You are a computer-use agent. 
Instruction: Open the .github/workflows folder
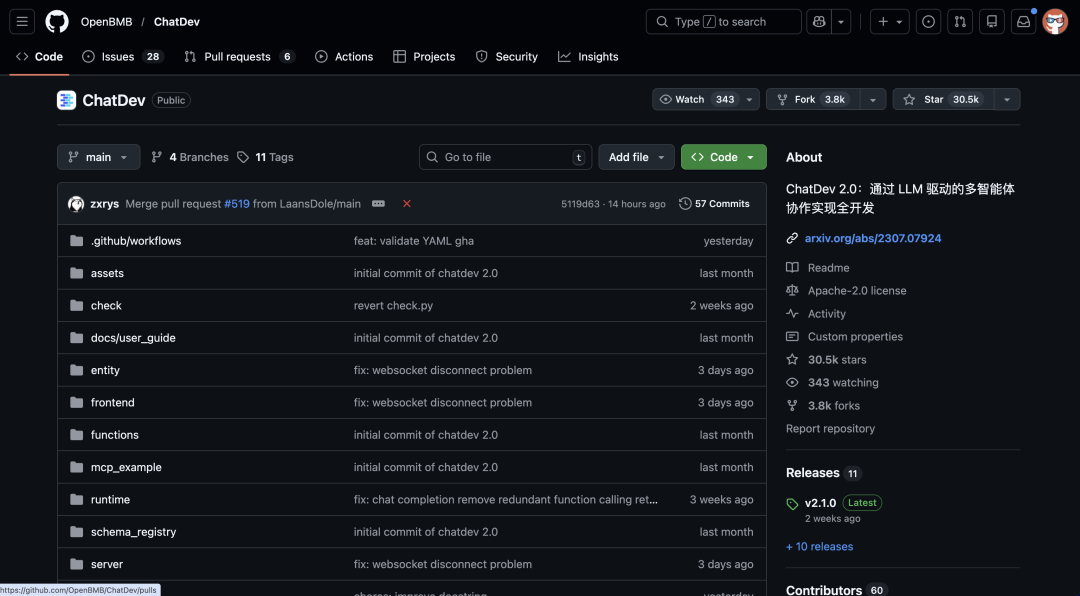136,241
